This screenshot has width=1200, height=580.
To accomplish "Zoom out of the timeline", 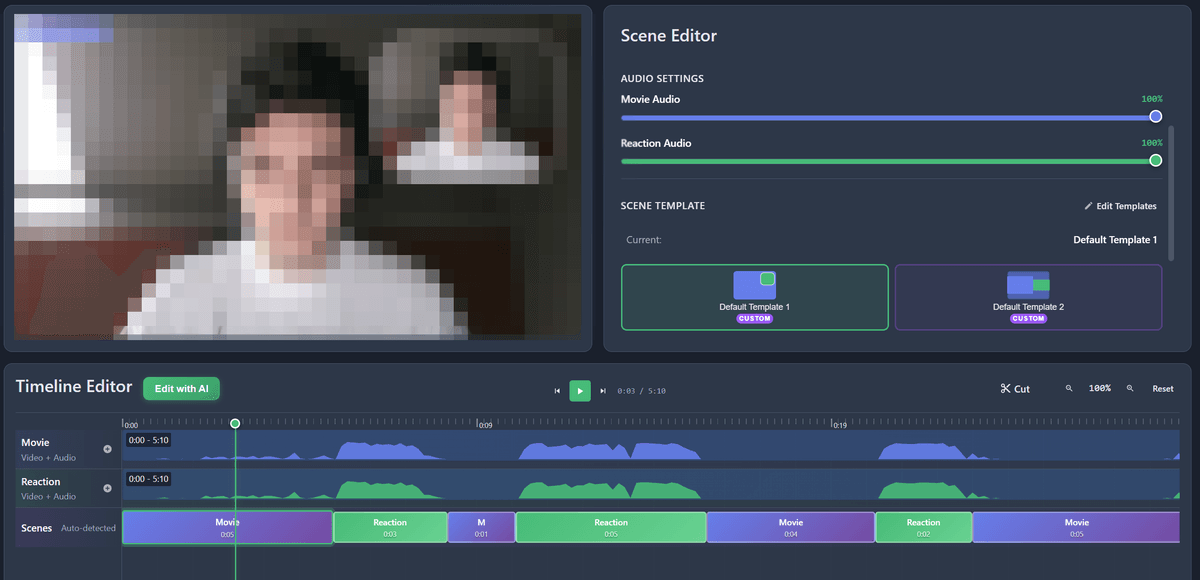I will (1068, 388).
